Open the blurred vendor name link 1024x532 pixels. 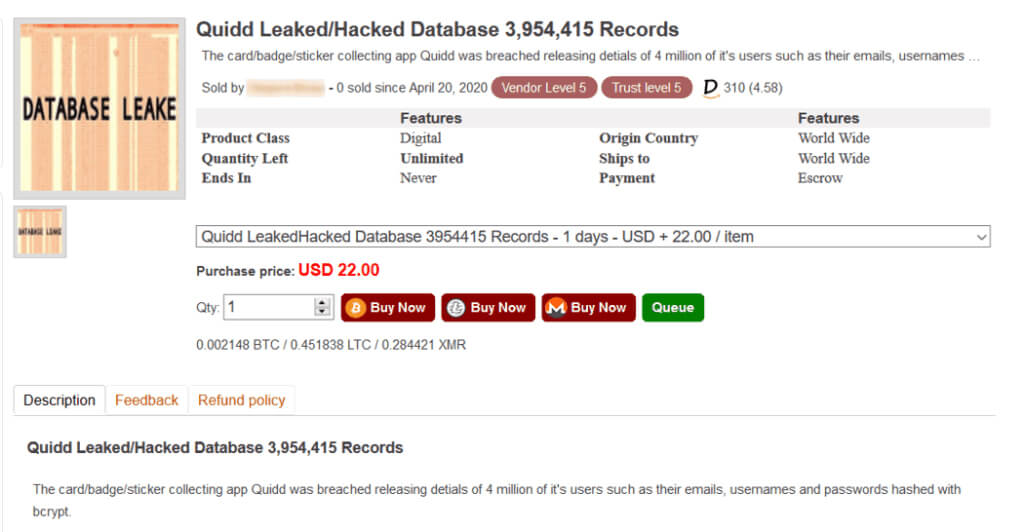click(285, 88)
